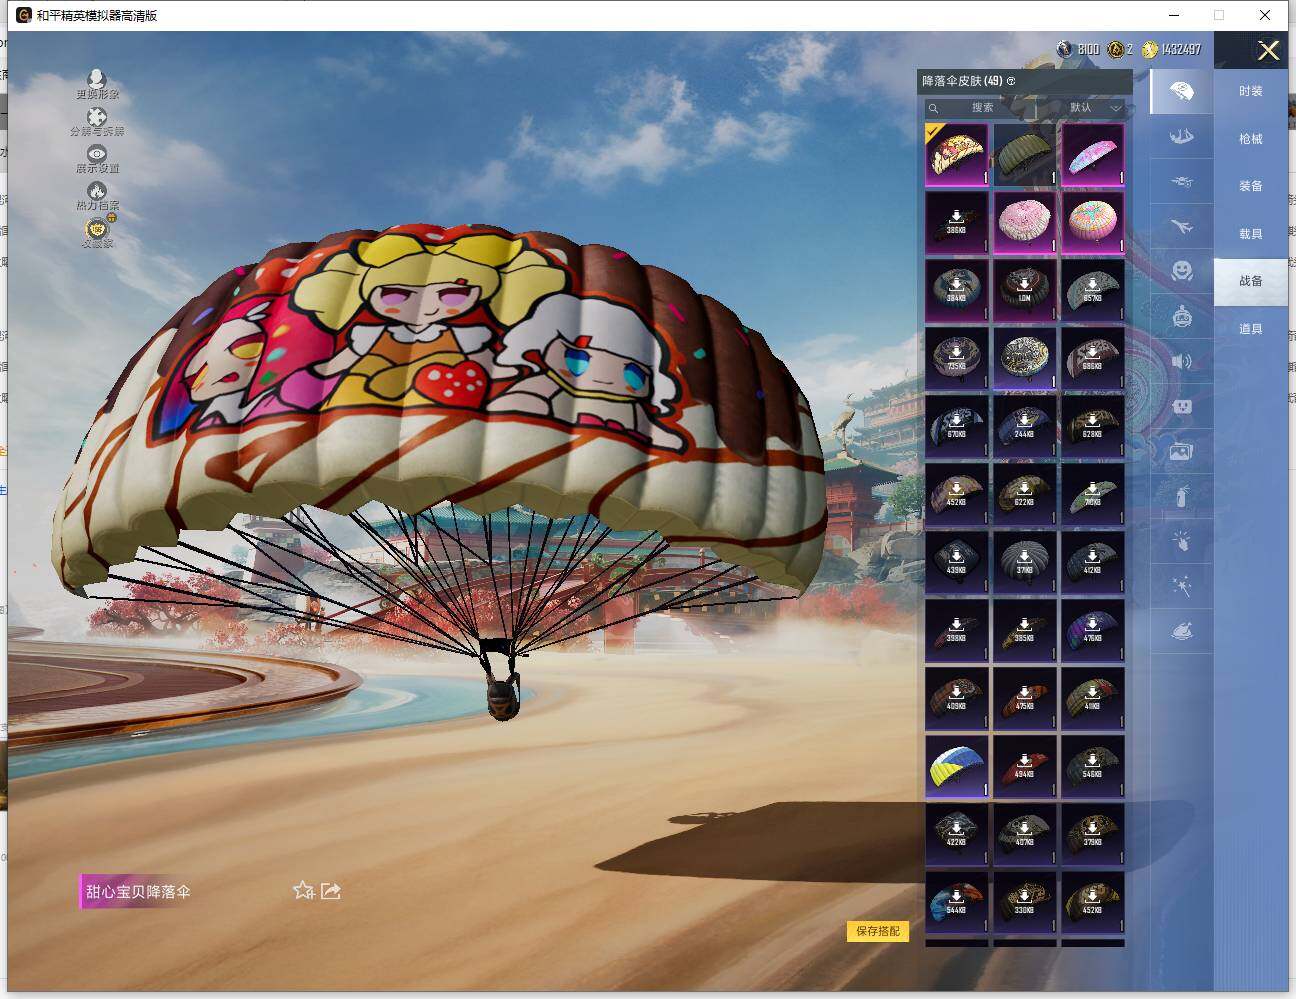Switch to the 道具 tab

[1251, 329]
